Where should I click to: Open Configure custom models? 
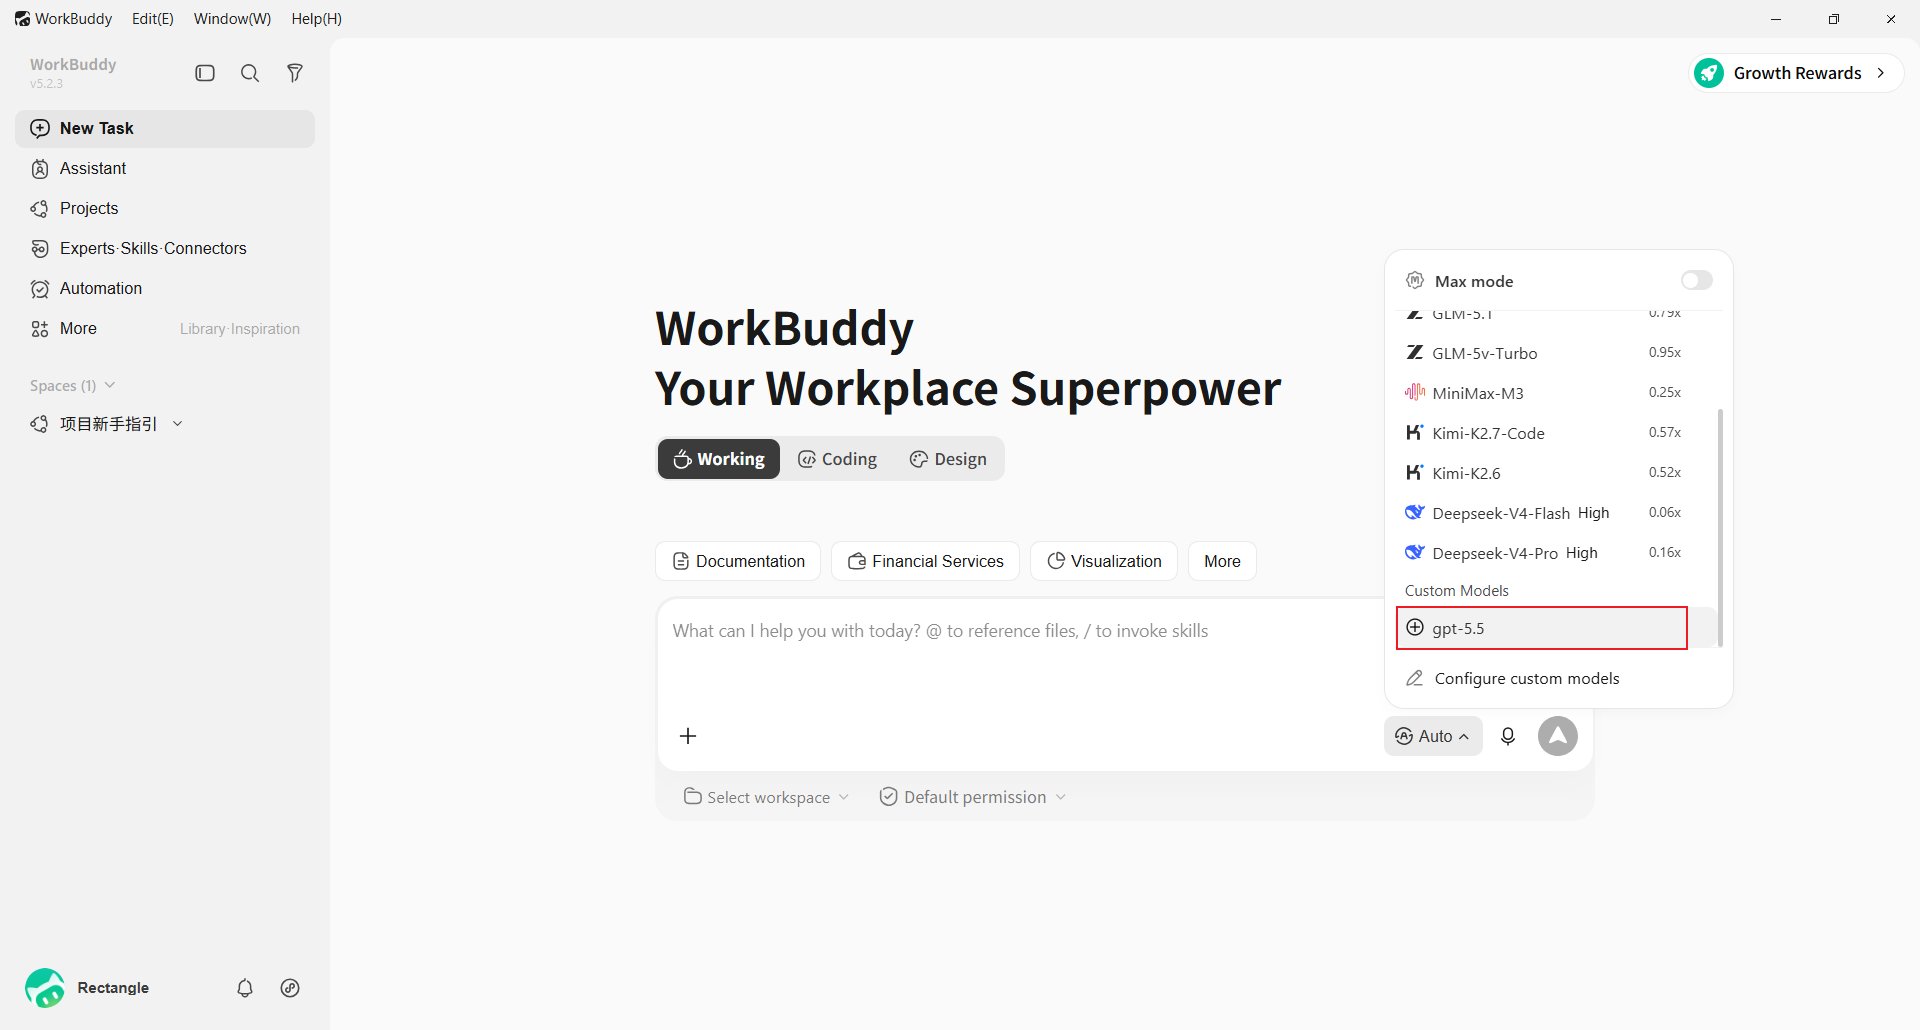click(x=1558, y=678)
